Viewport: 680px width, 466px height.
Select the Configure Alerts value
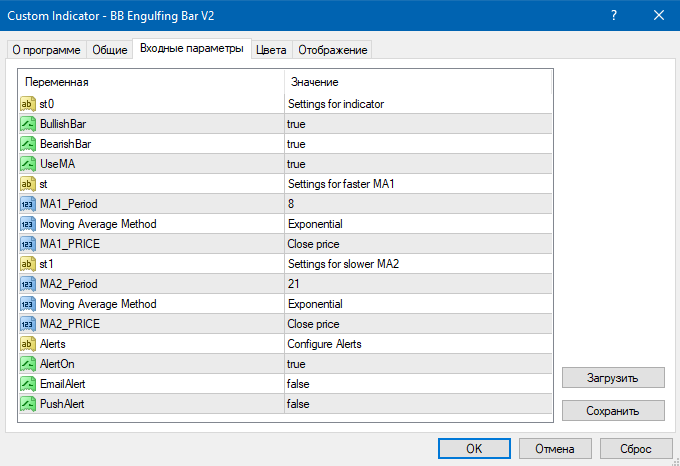click(x=324, y=344)
